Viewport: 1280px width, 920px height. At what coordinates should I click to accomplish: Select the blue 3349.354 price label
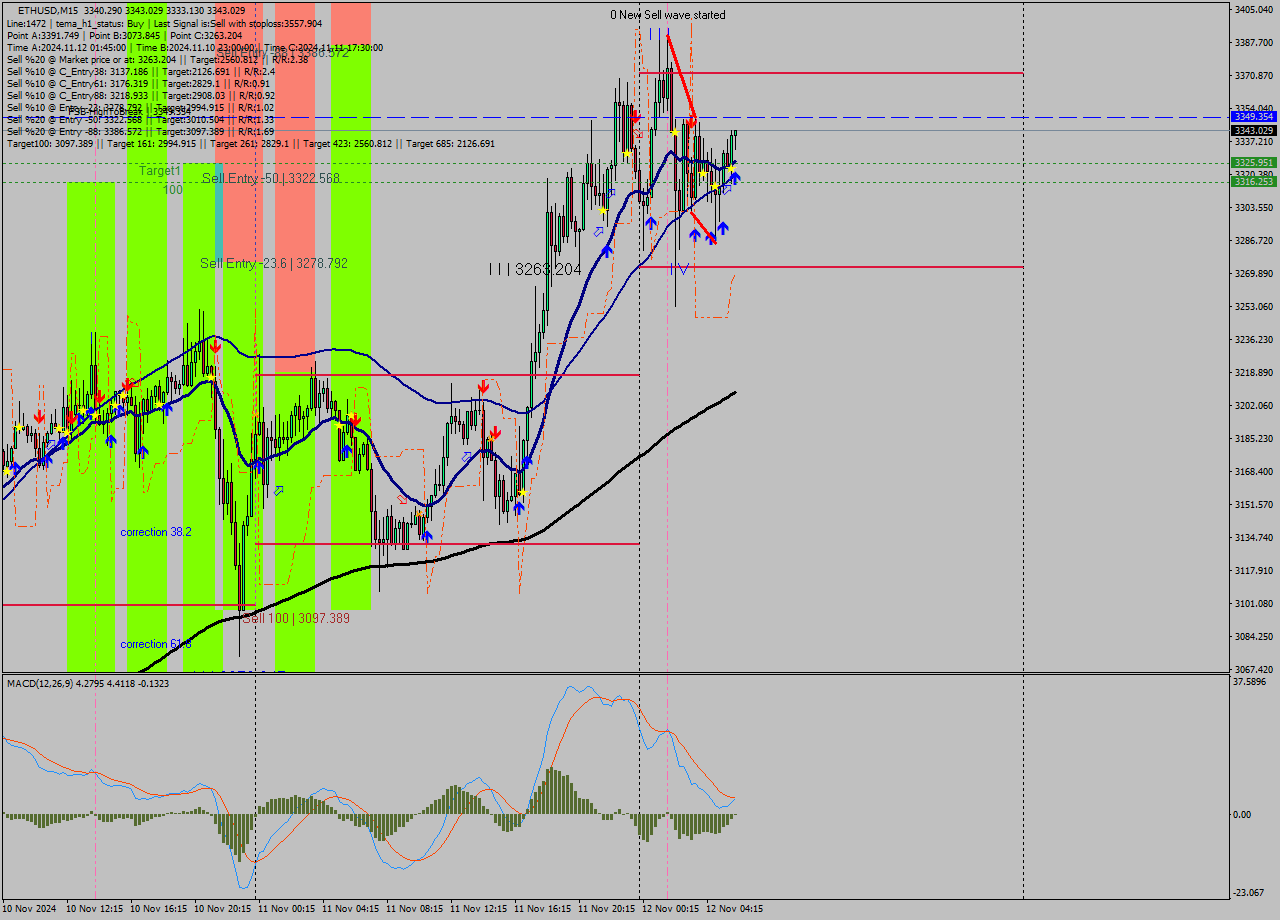point(1253,117)
